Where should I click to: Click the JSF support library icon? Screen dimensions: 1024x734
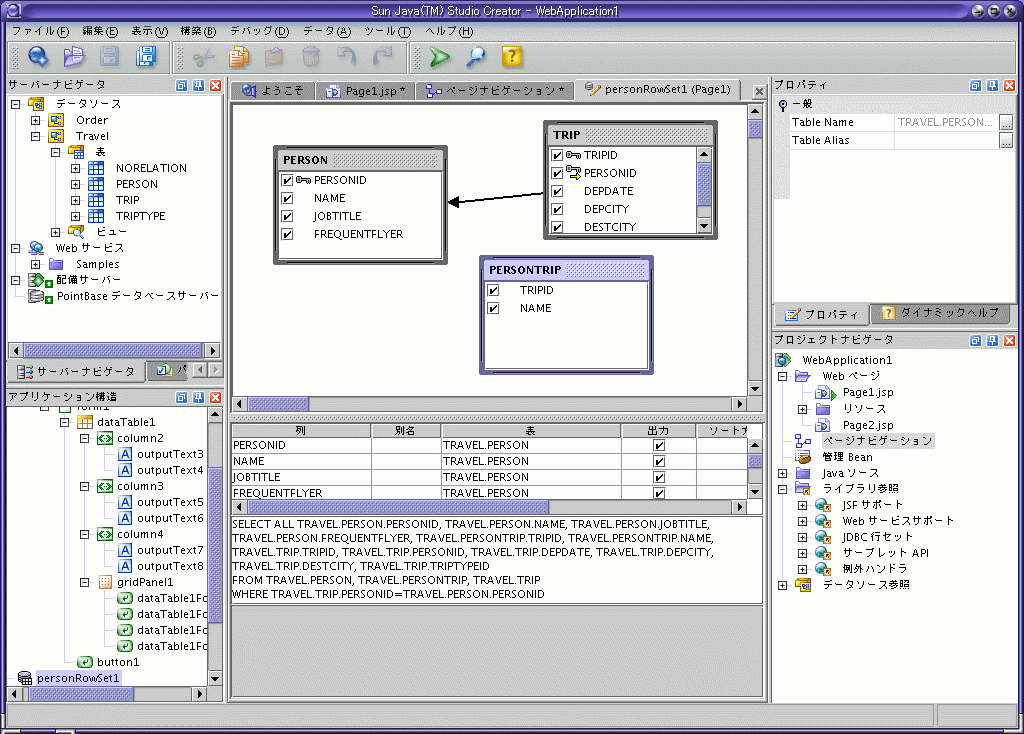(823, 505)
